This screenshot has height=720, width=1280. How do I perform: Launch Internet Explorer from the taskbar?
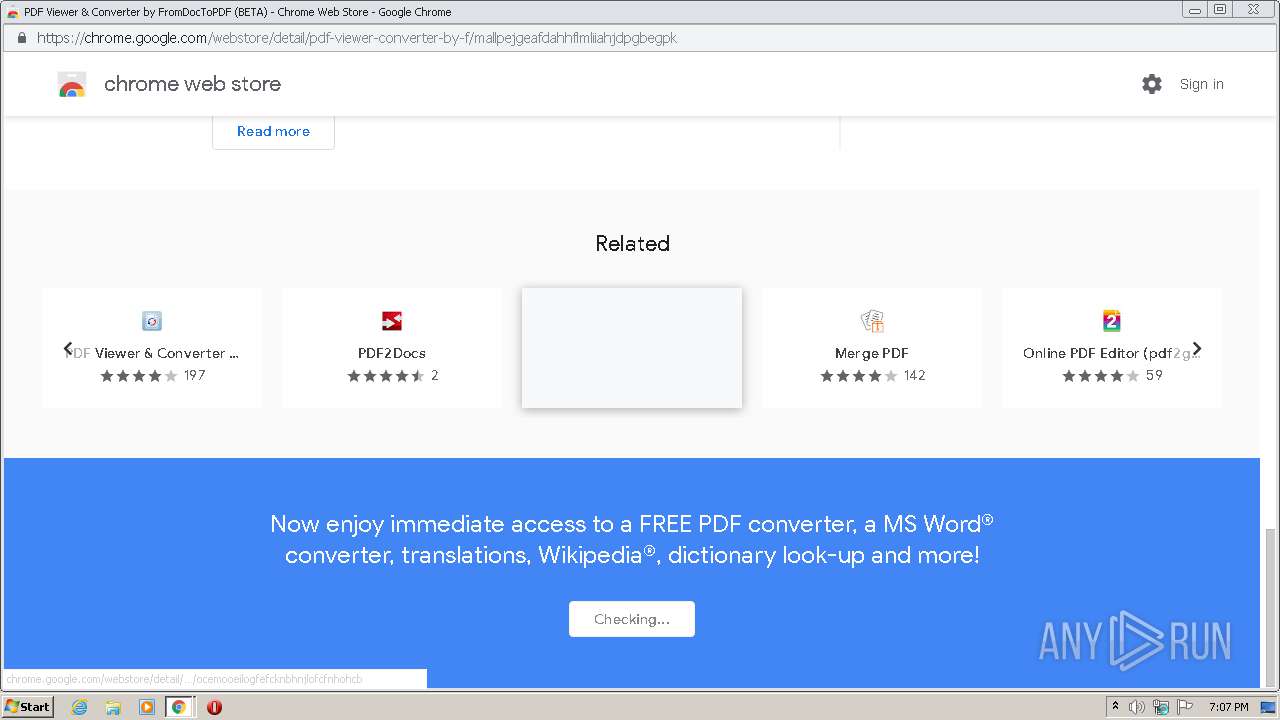click(79, 707)
